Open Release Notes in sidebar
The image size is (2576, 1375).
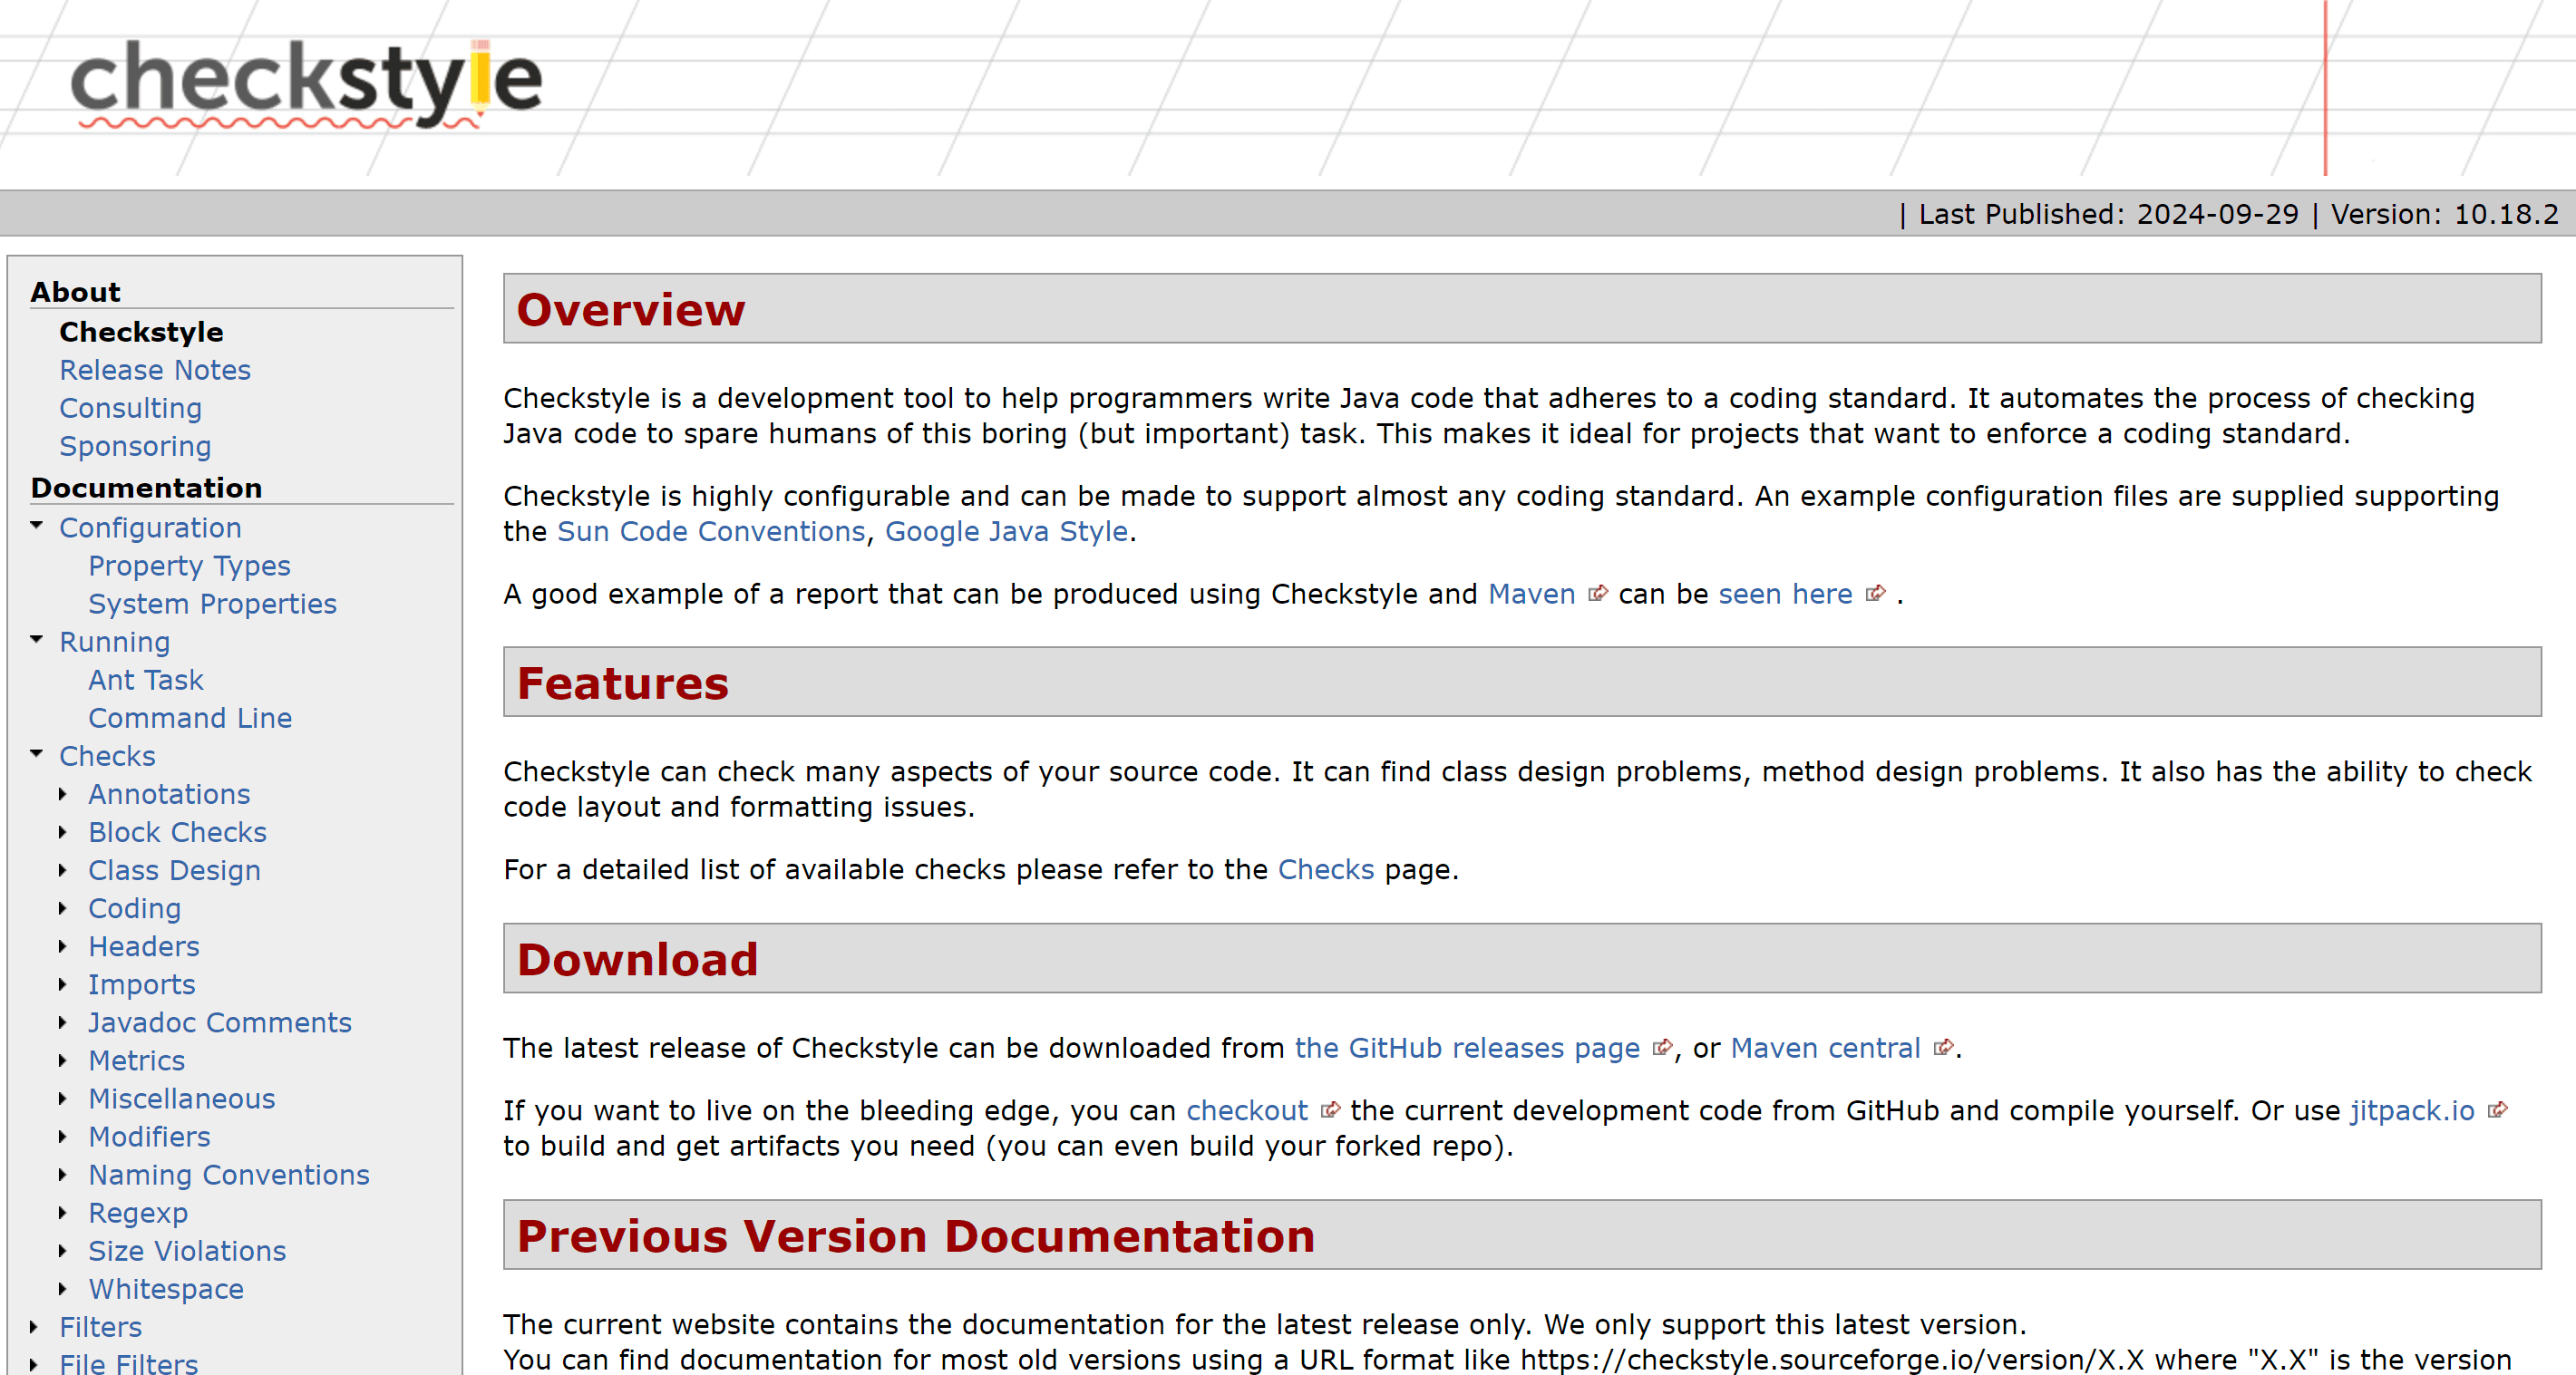pyautogui.click(x=155, y=370)
